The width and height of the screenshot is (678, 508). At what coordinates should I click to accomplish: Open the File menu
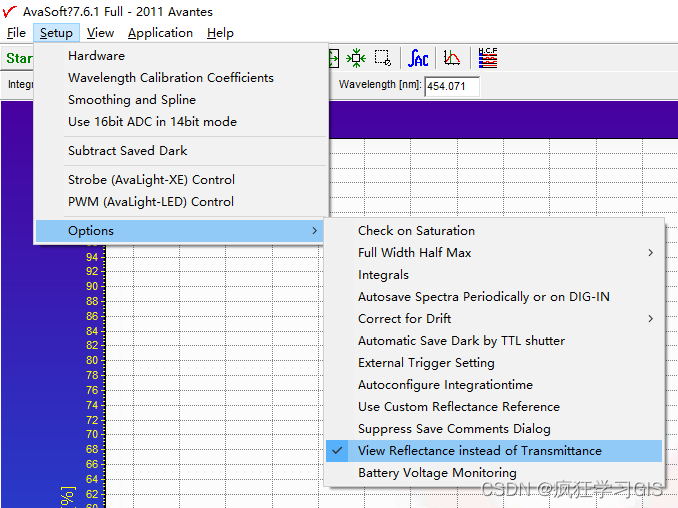(x=16, y=33)
